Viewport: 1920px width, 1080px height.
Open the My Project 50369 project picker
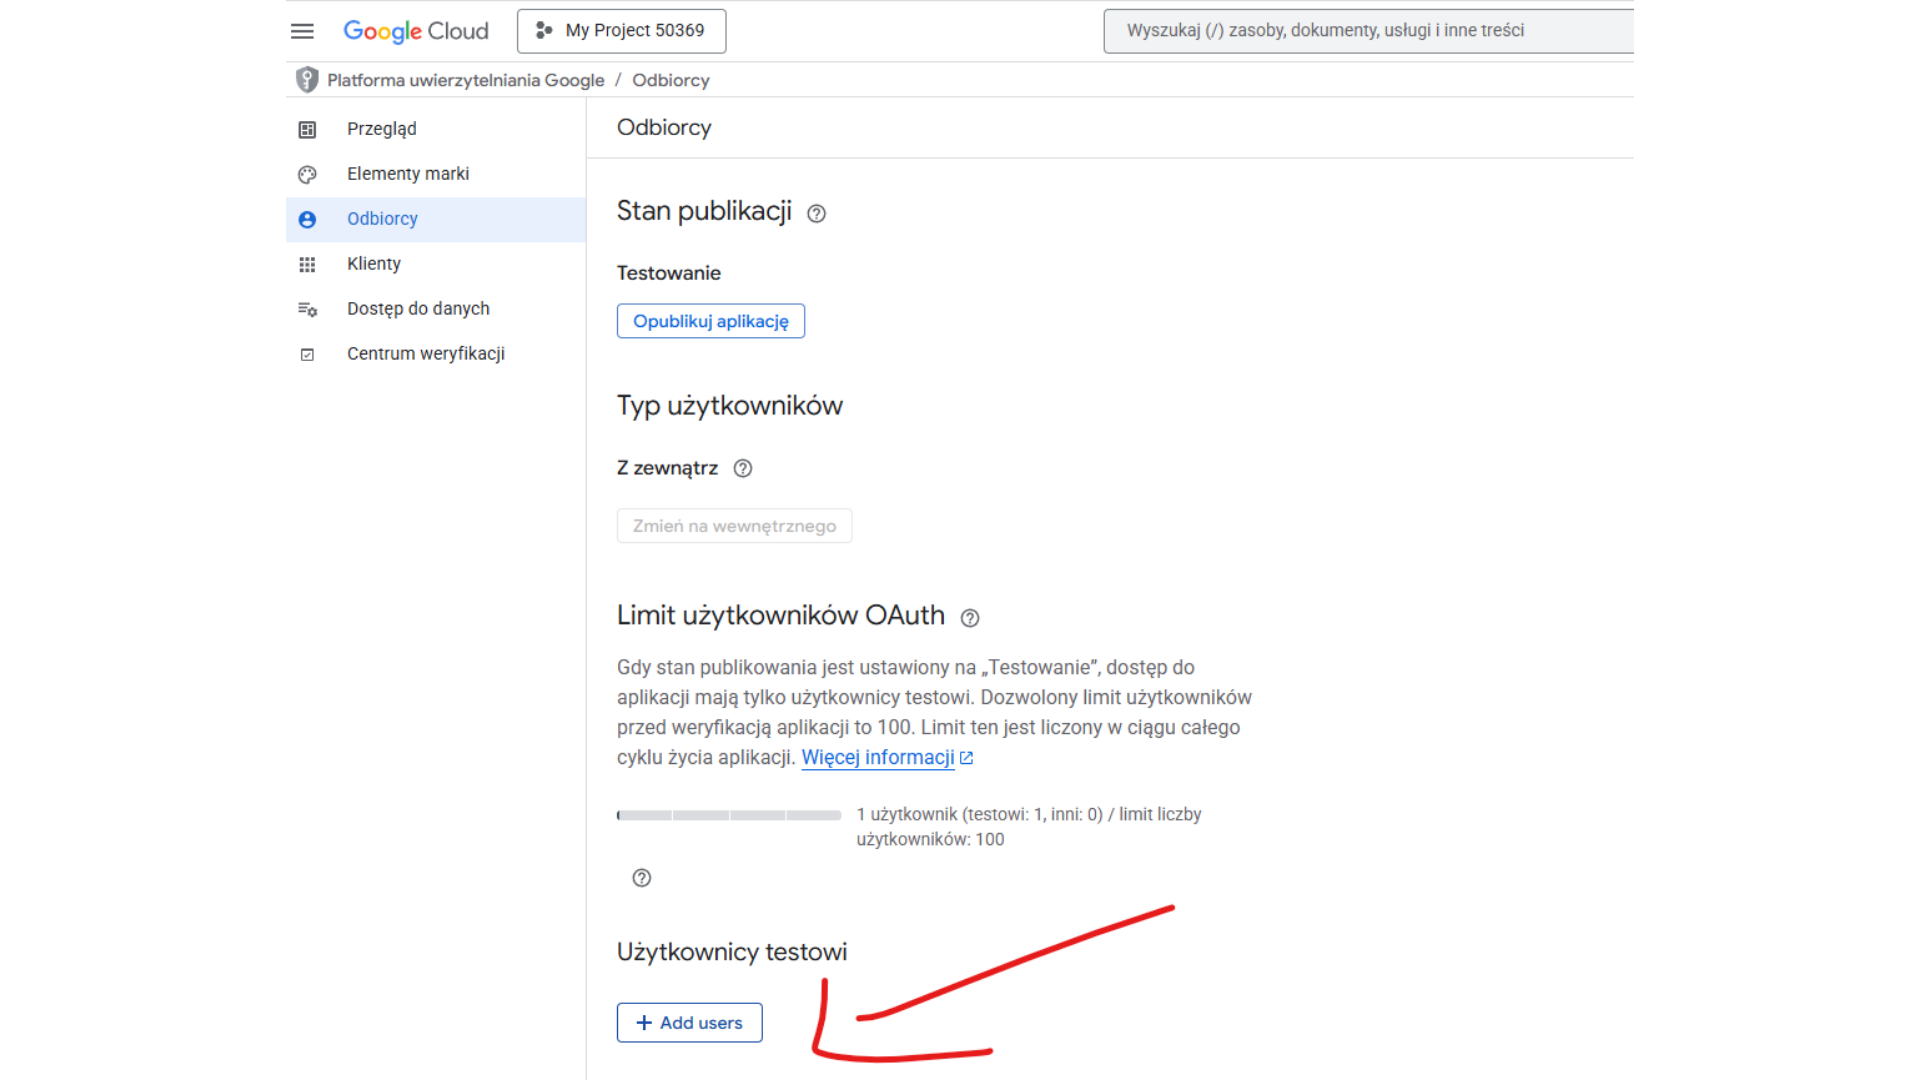tap(621, 31)
